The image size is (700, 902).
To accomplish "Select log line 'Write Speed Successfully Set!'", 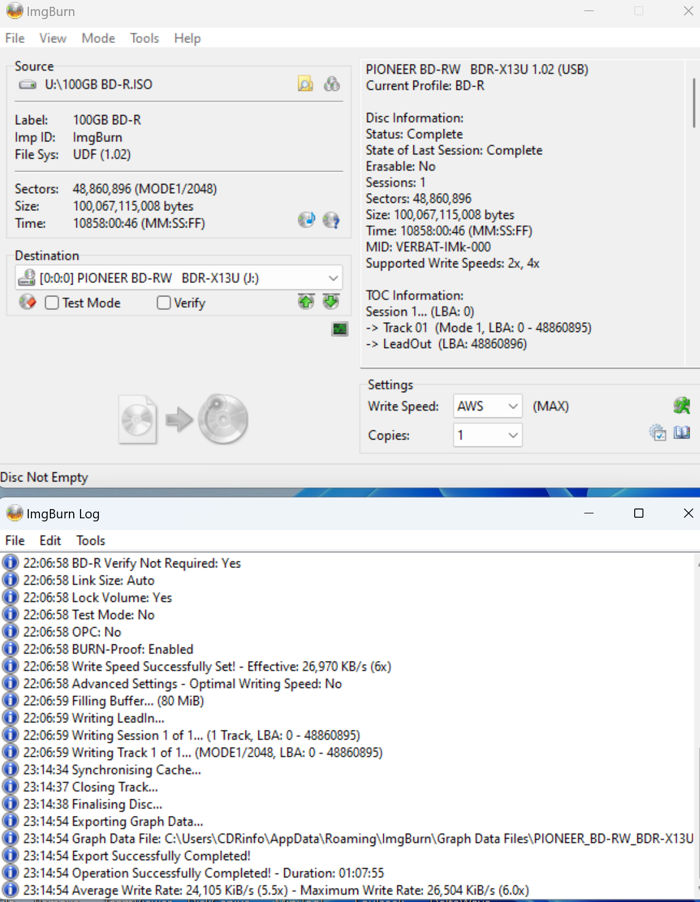I will coord(207,666).
